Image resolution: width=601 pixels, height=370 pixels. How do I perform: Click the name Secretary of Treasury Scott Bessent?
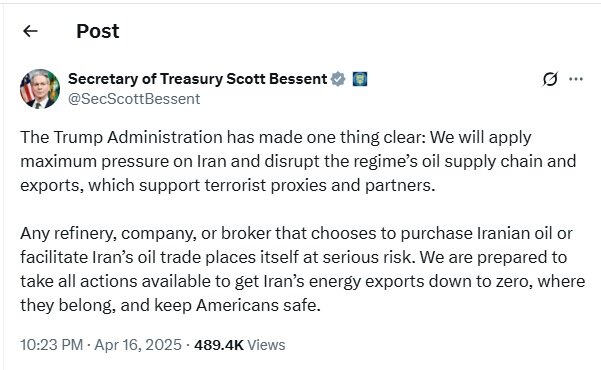[x=197, y=79]
